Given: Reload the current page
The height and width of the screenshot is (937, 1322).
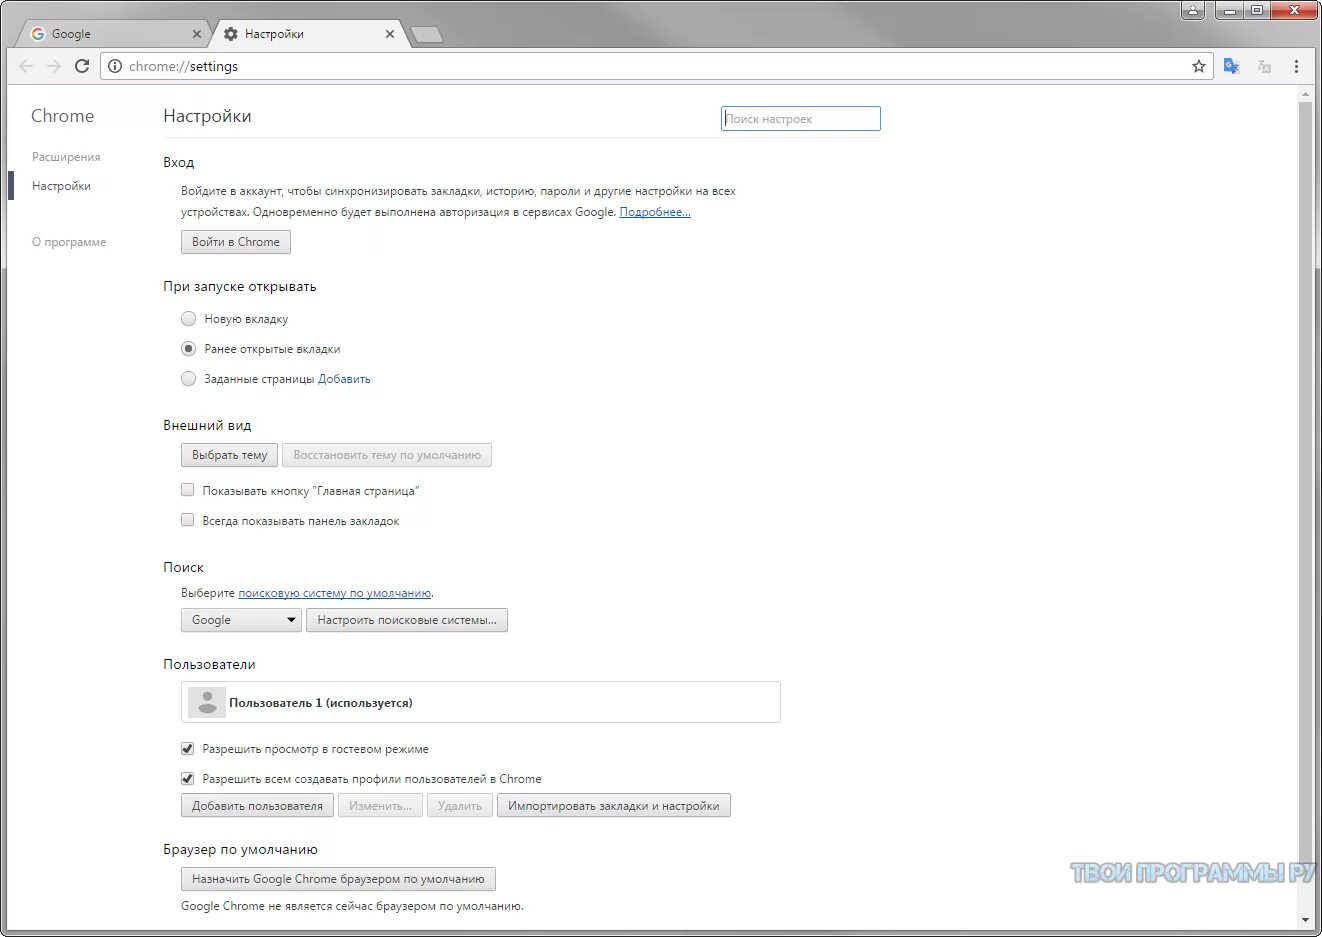Looking at the screenshot, I should tap(82, 66).
